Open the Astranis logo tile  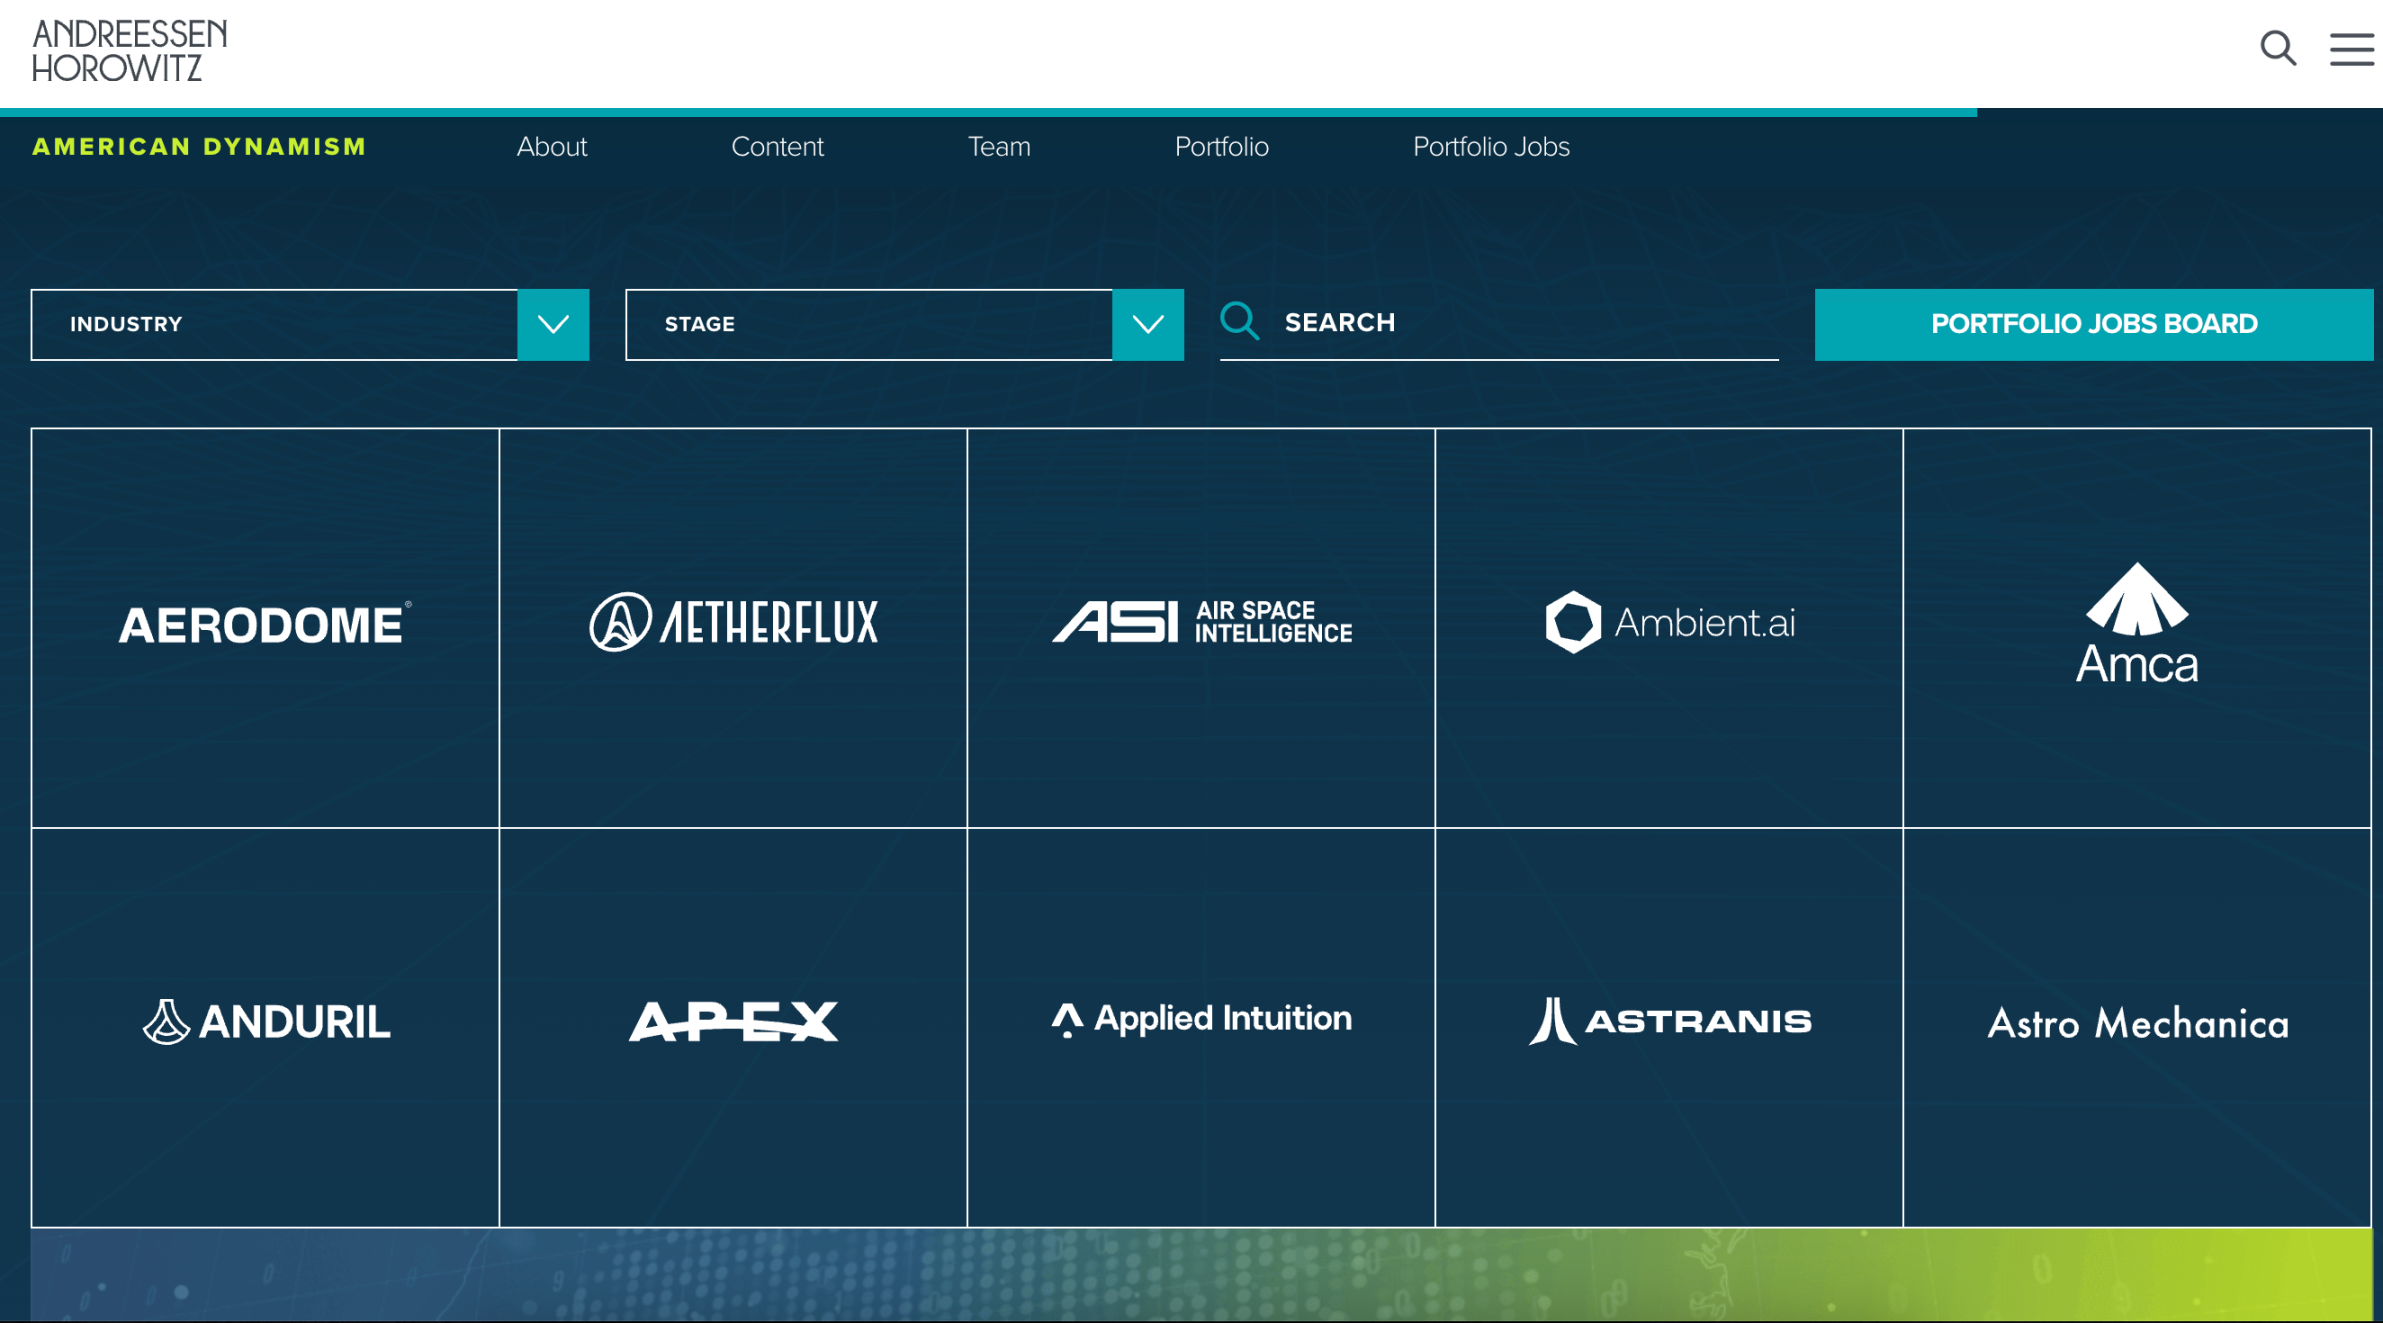click(x=1669, y=1022)
